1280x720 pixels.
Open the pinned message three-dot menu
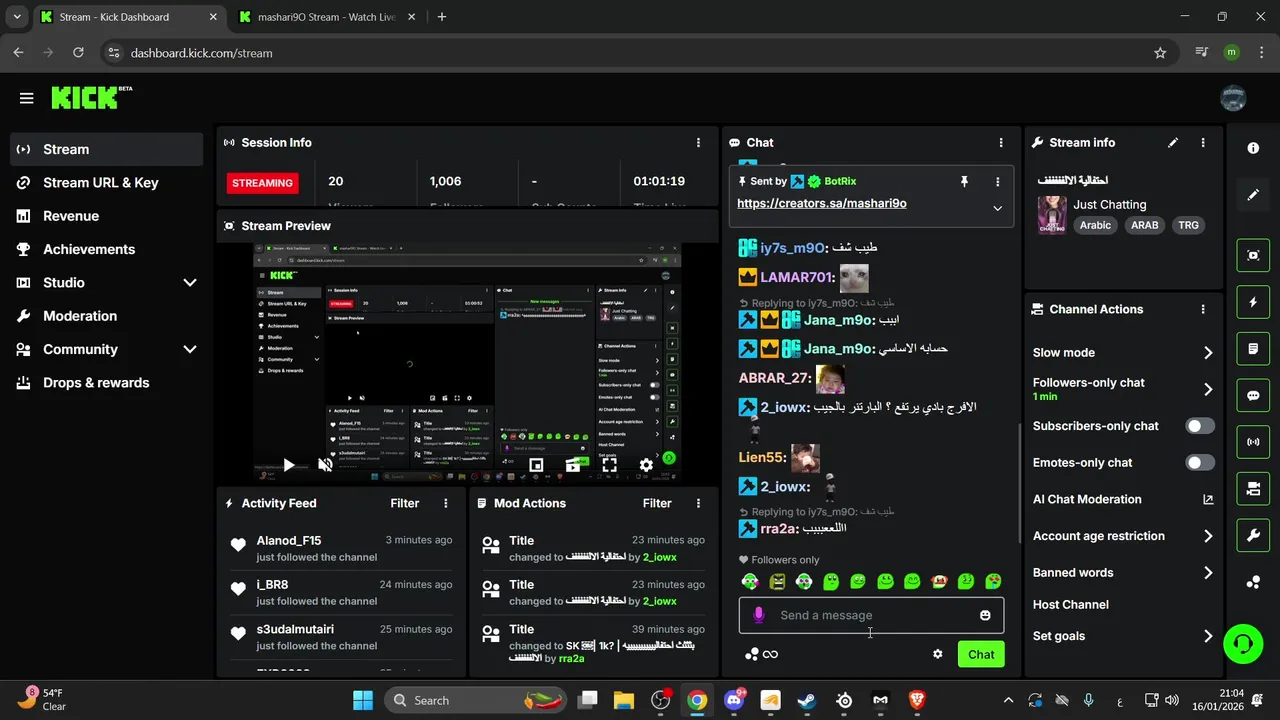click(x=997, y=181)
